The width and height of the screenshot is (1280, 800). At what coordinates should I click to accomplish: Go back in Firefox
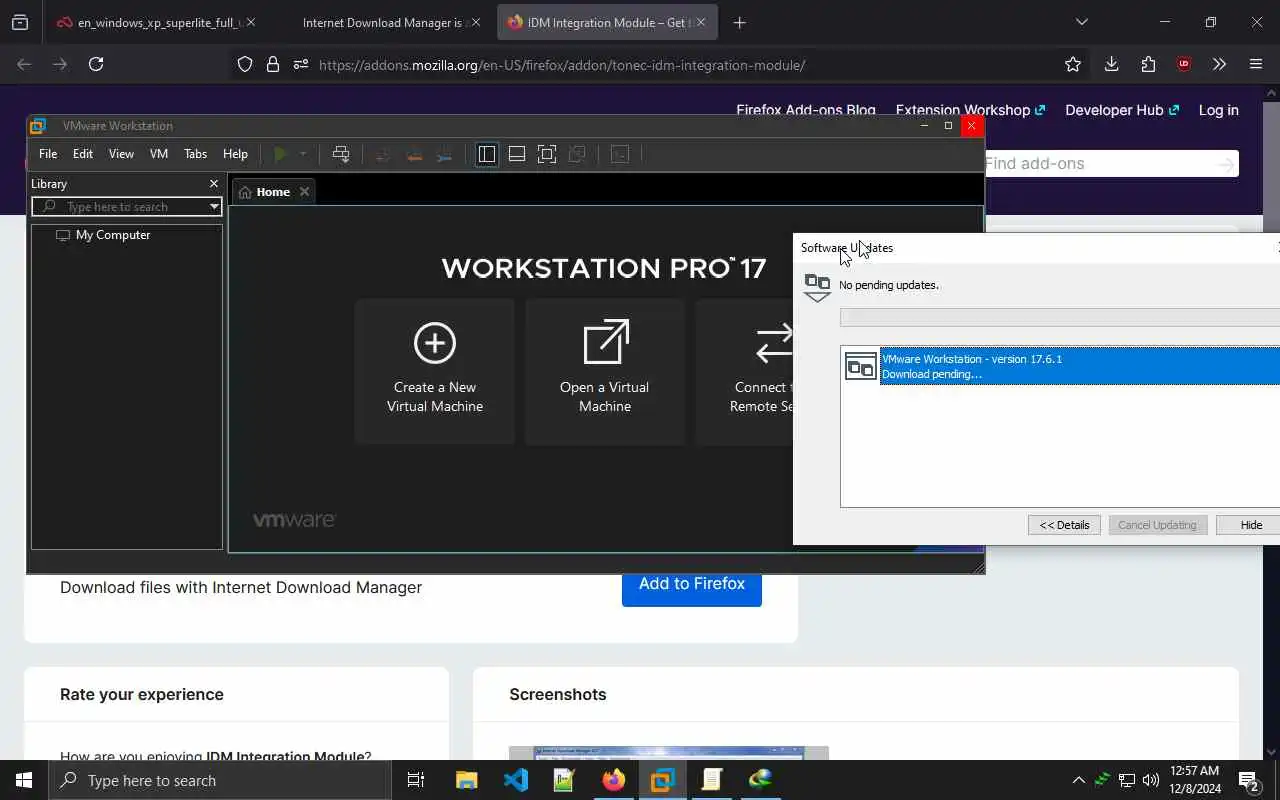tap(24, 64)
